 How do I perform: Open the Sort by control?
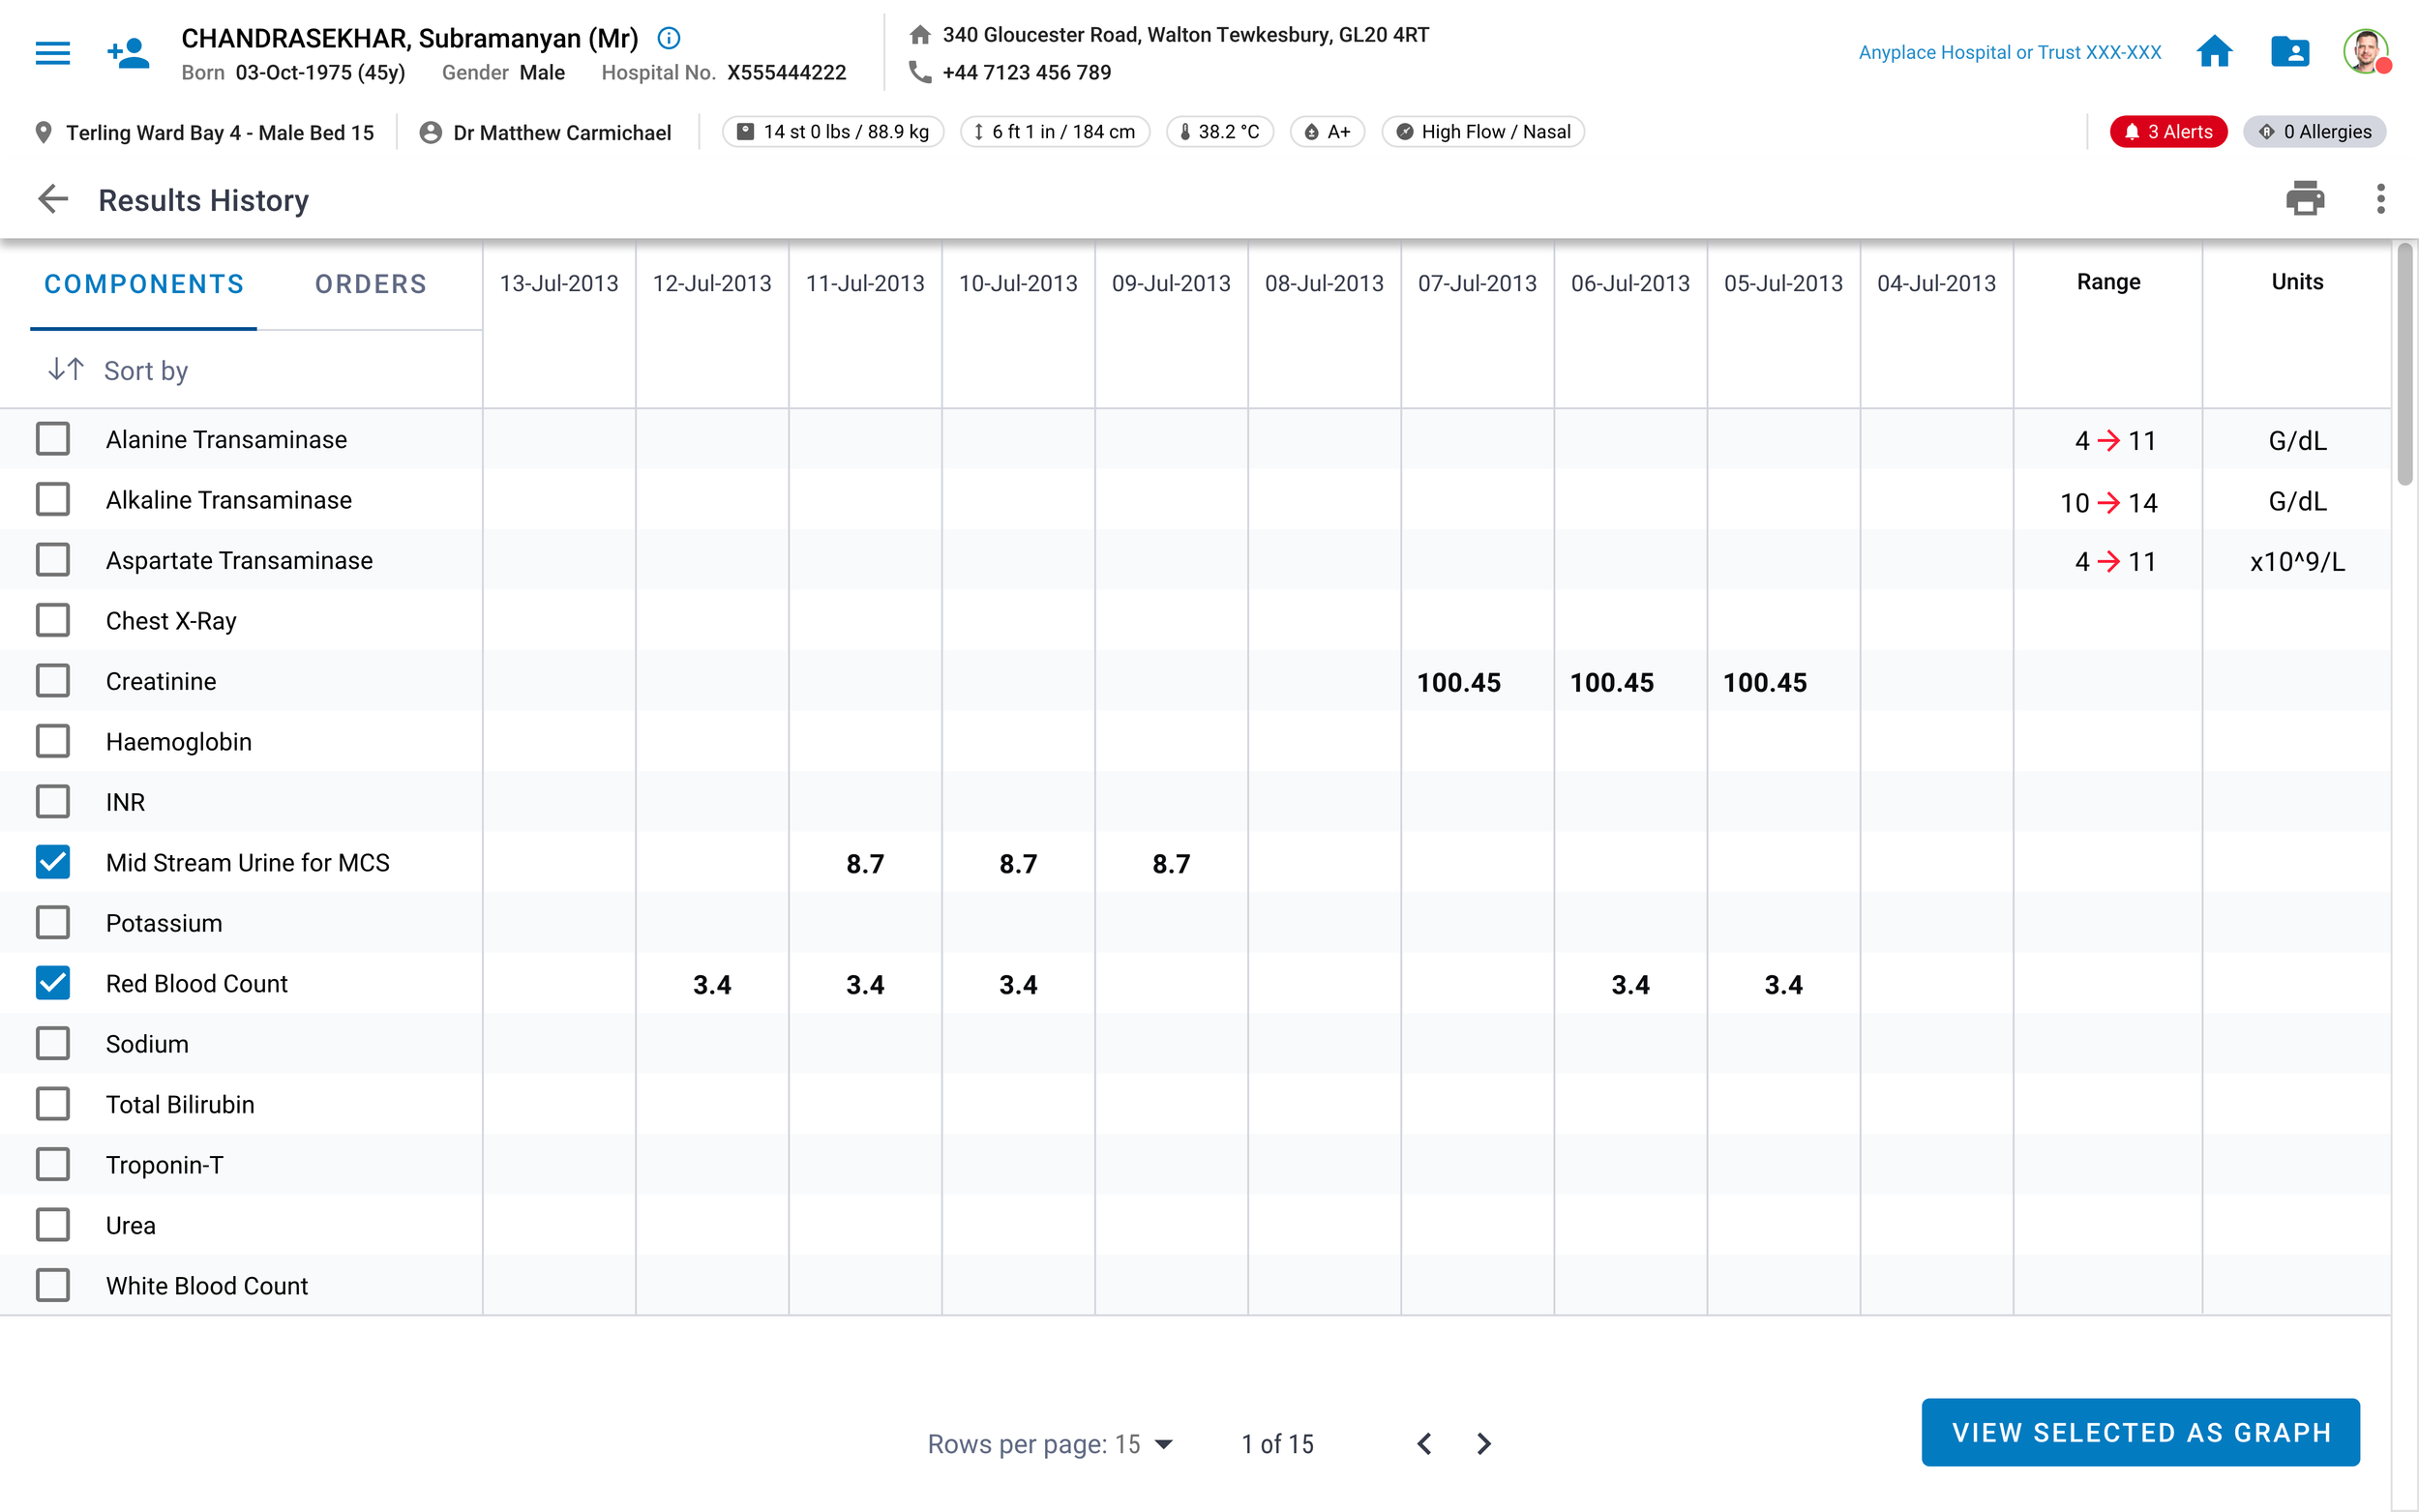point(118,370)
